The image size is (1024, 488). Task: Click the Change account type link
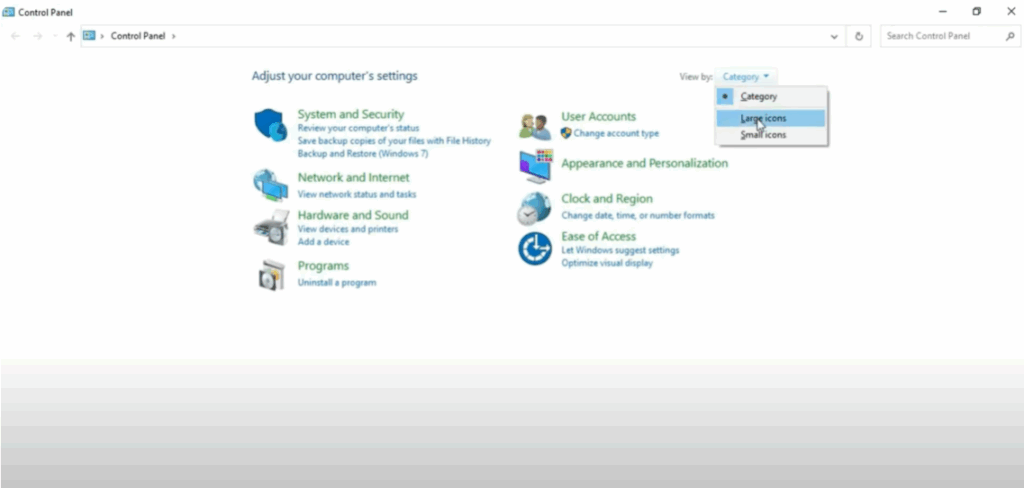616,133
